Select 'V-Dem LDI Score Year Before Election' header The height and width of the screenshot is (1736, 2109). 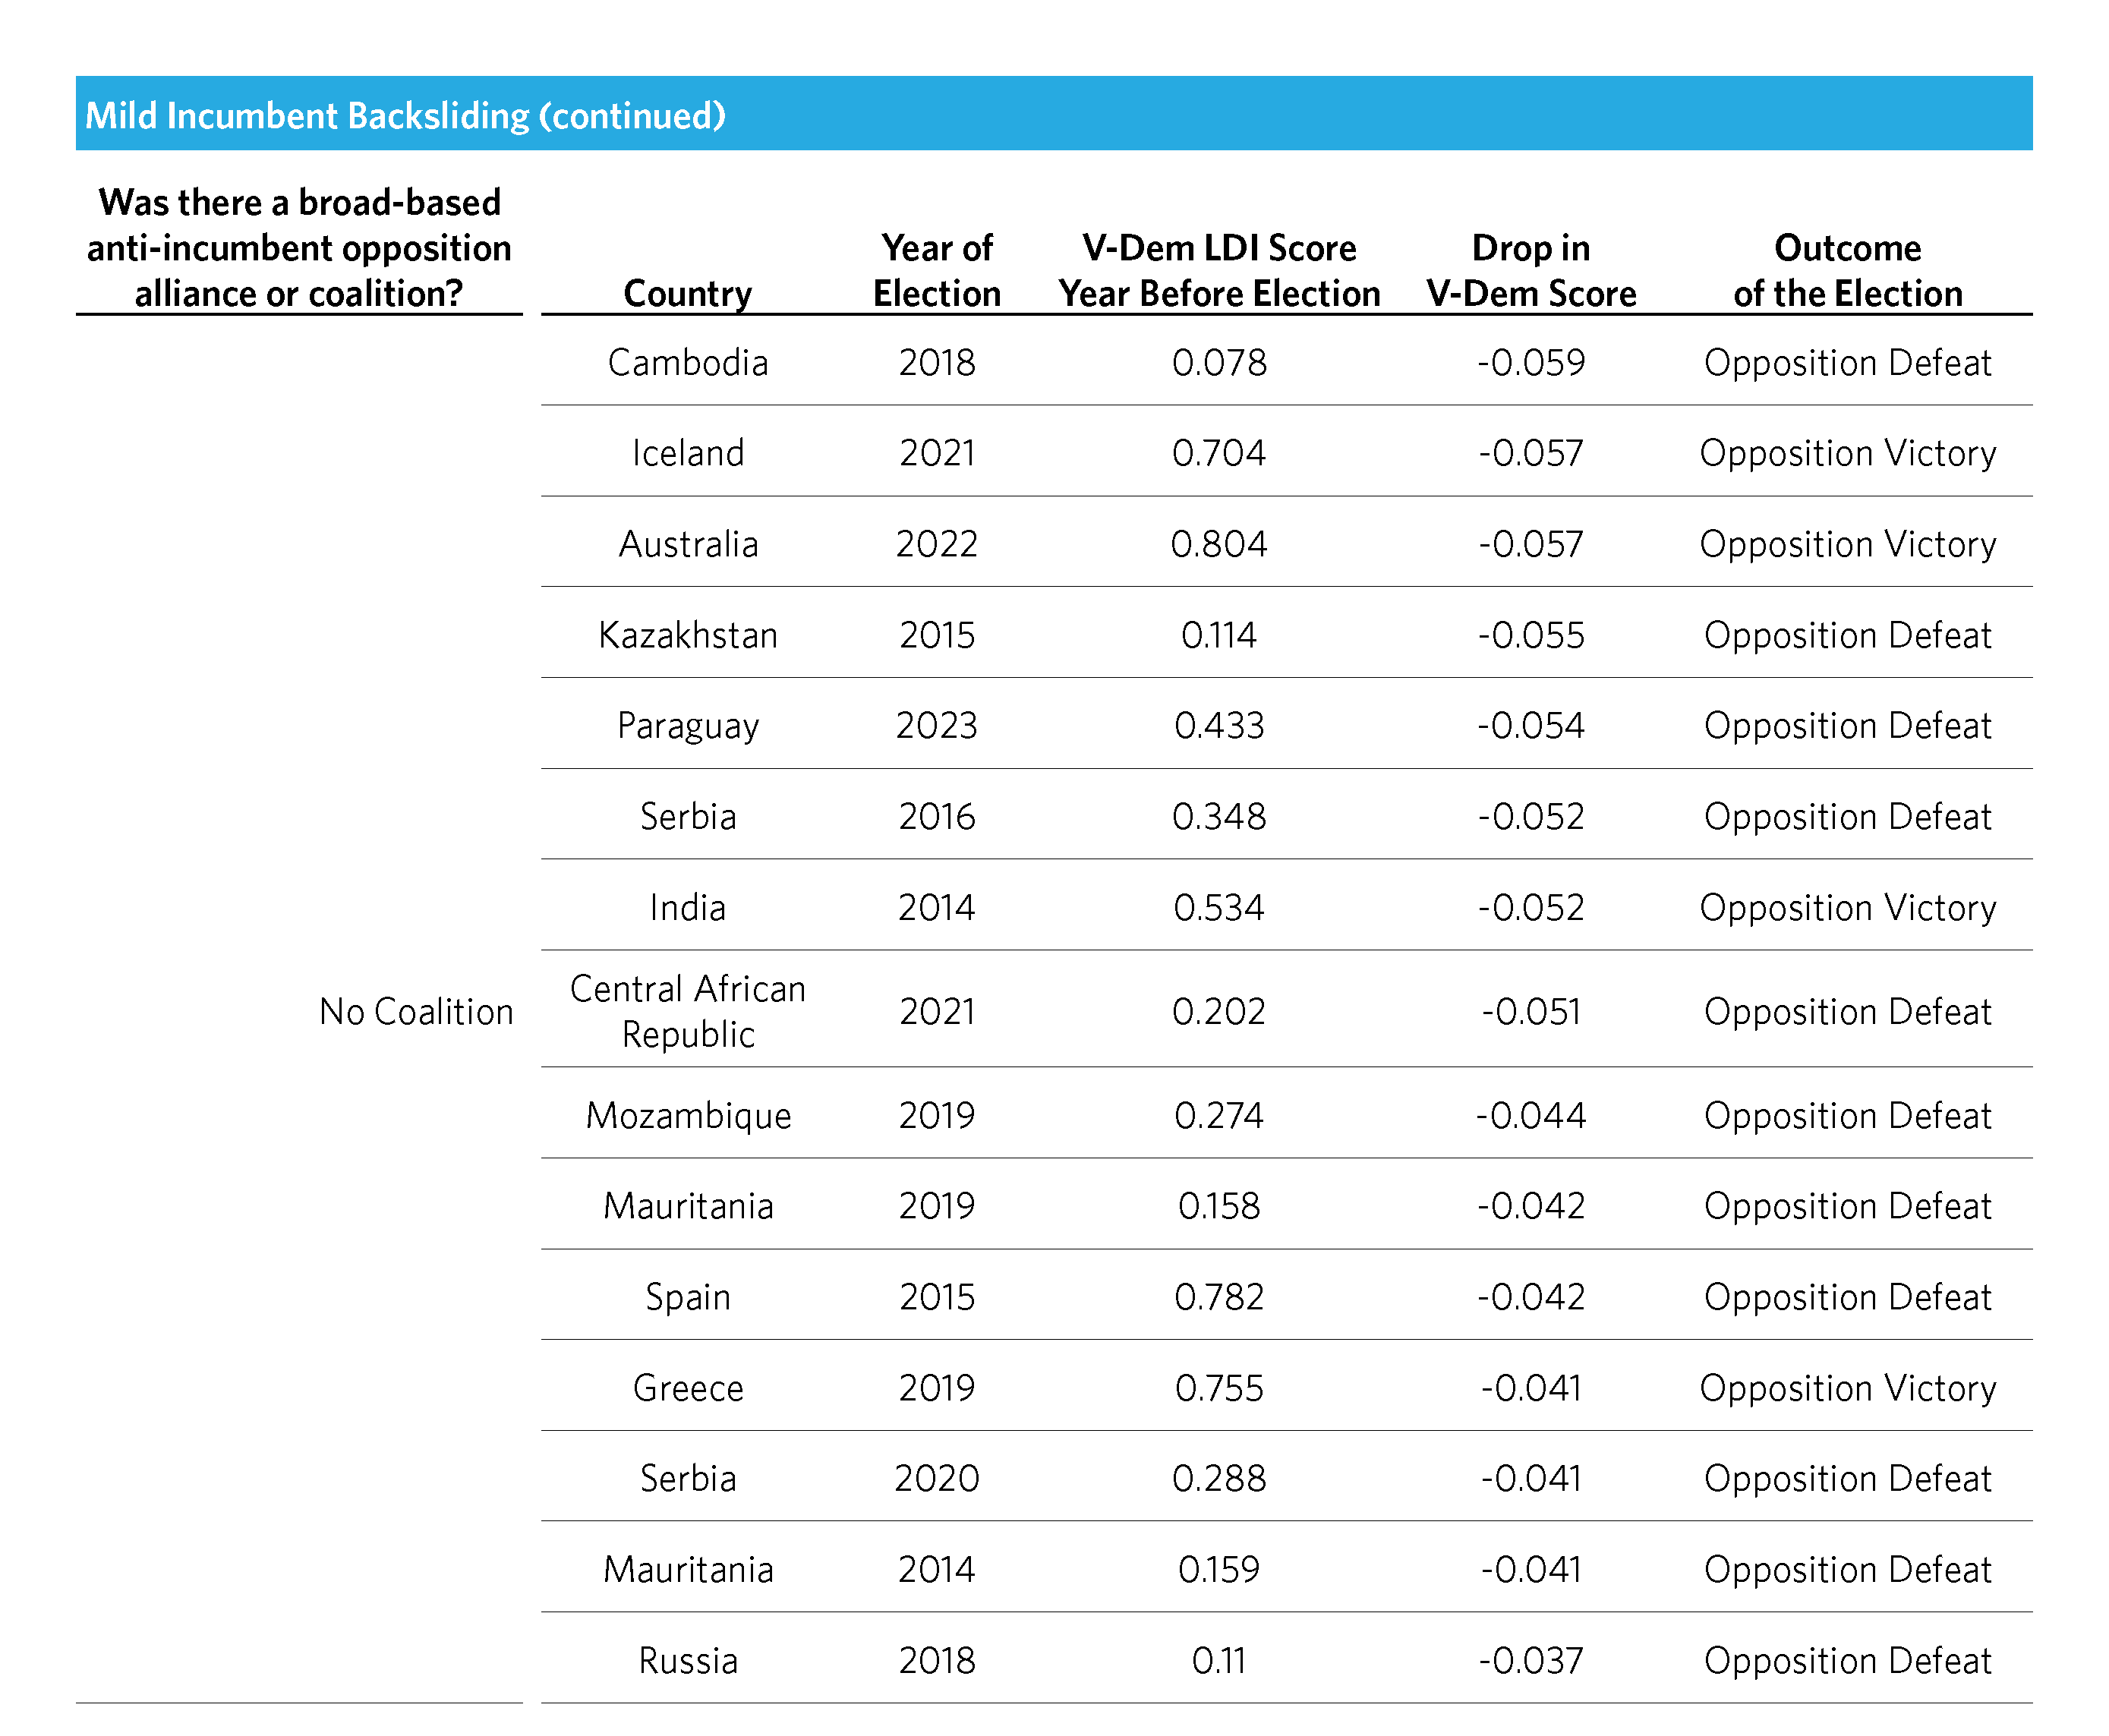[x=1218, y=270]
